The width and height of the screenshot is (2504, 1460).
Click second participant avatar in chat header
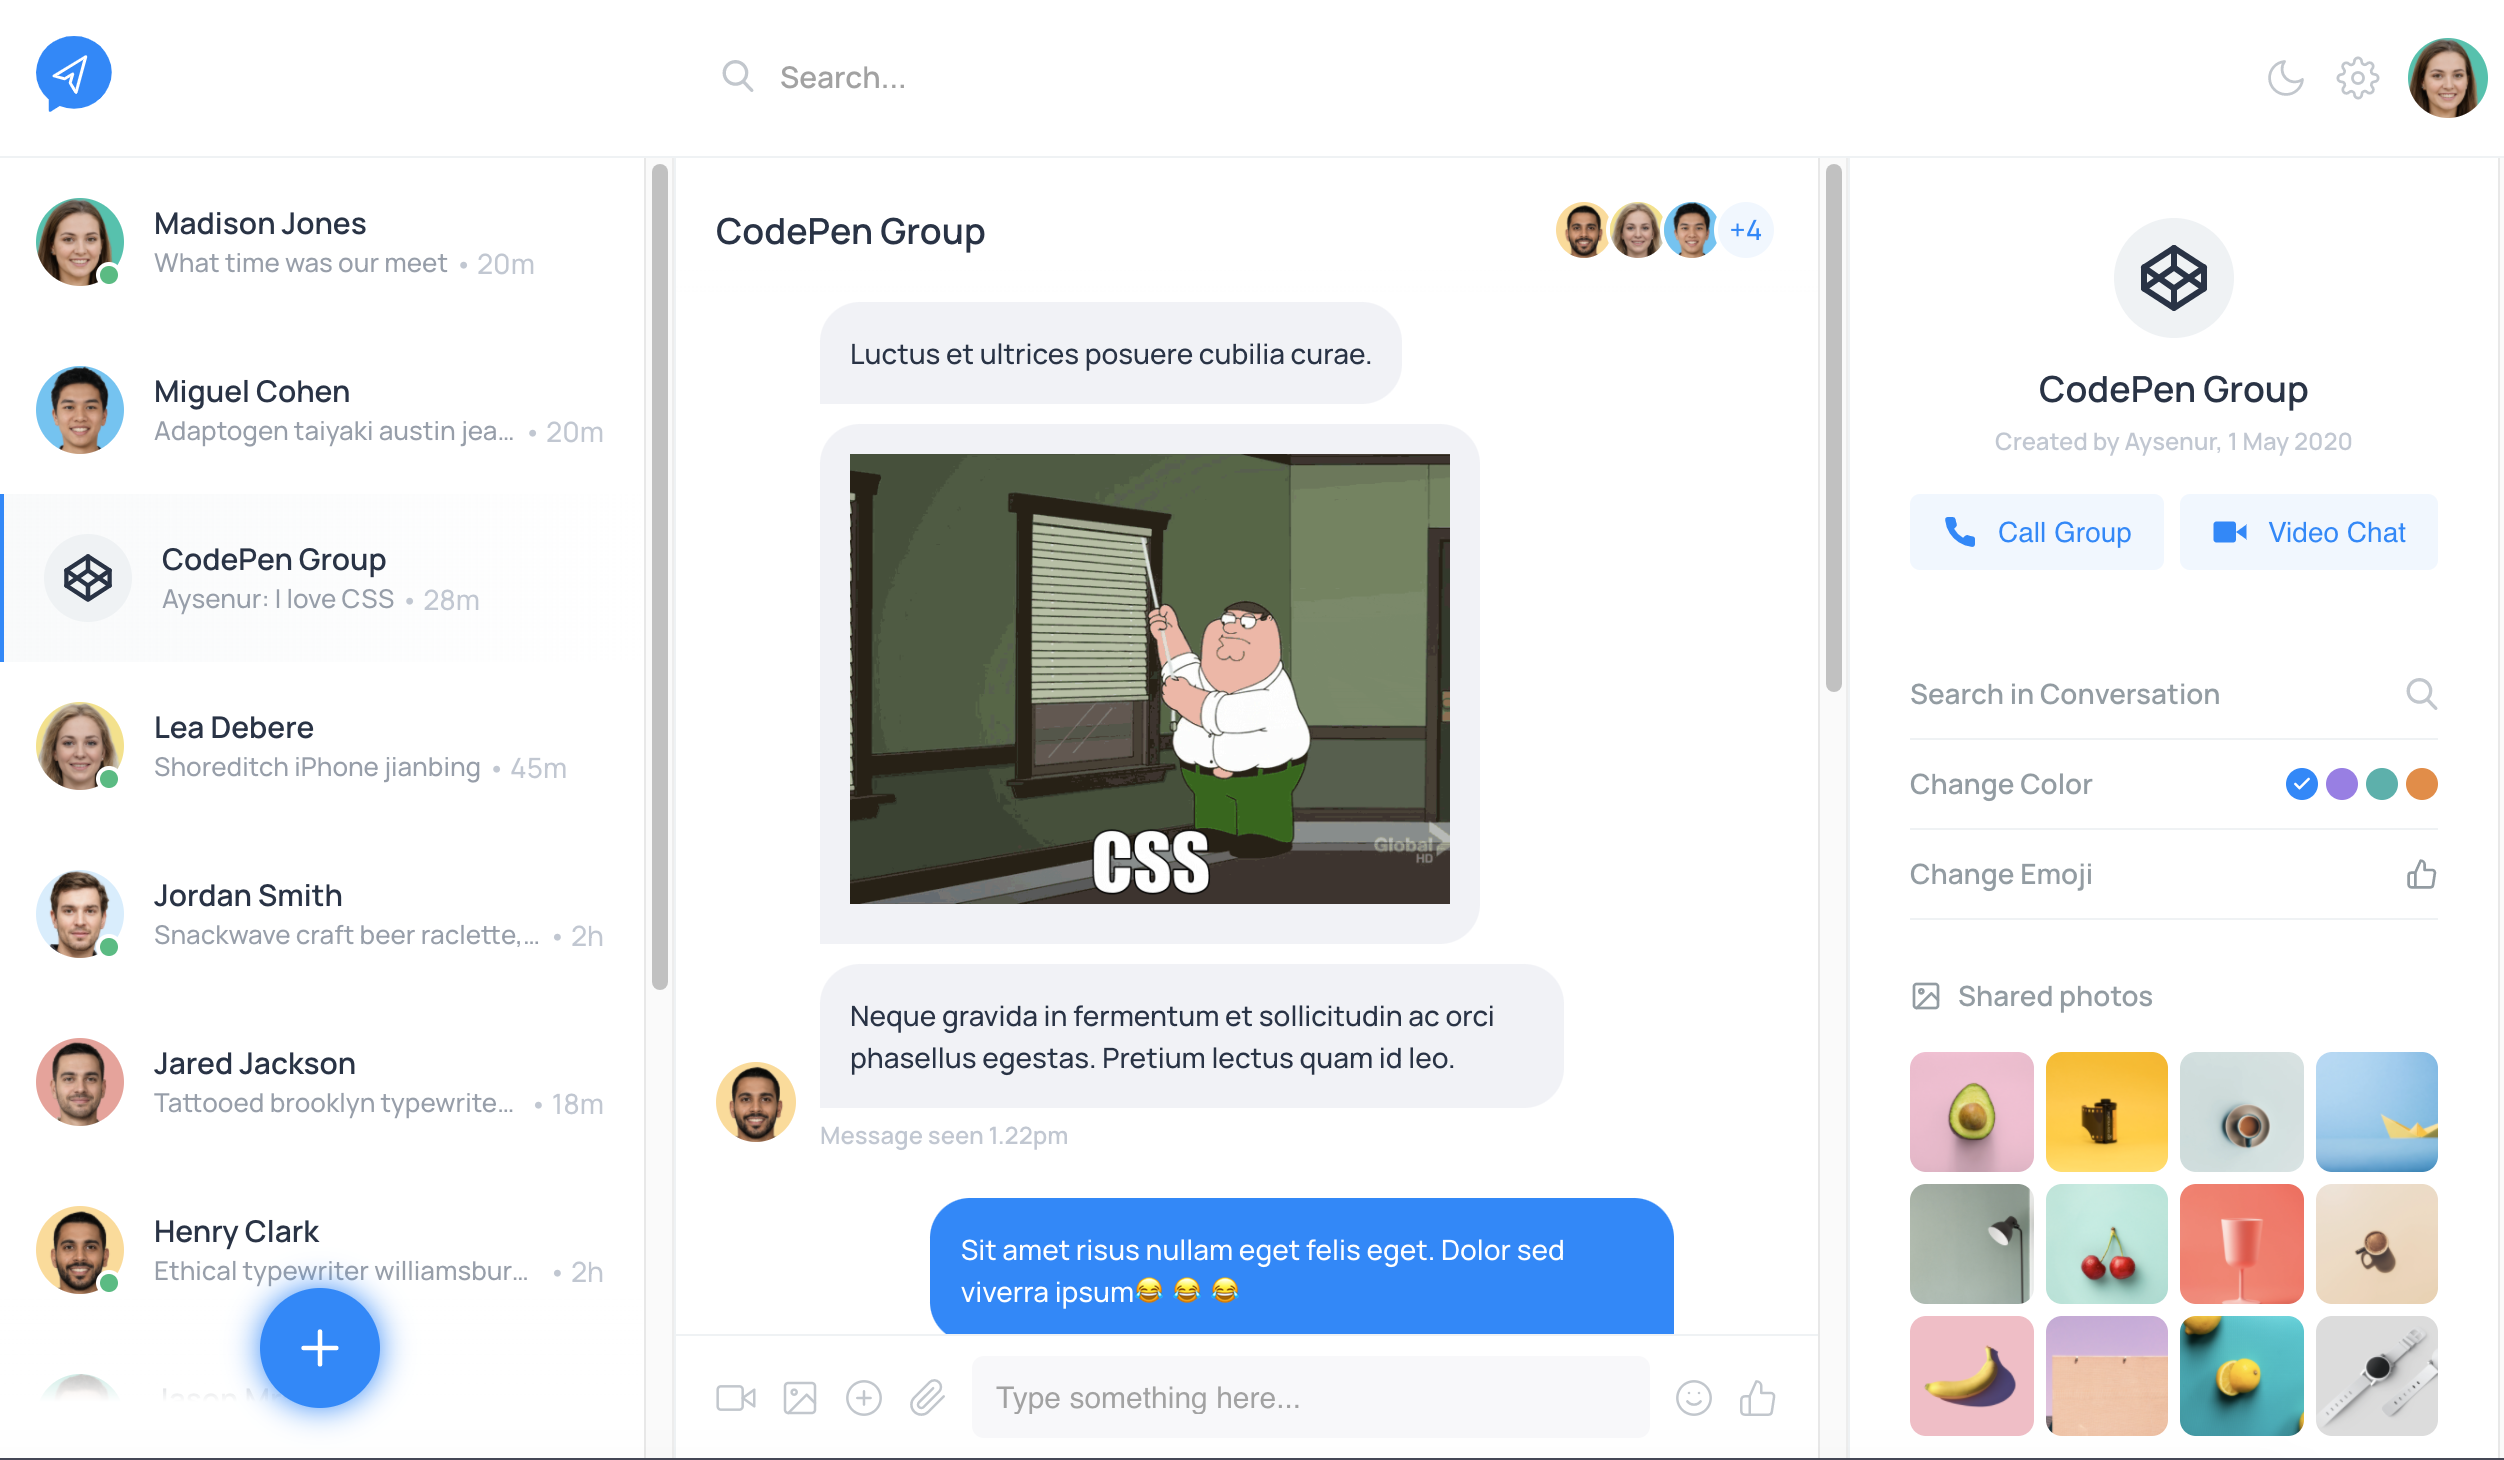pyautogui.click(x=1637, y=230)
